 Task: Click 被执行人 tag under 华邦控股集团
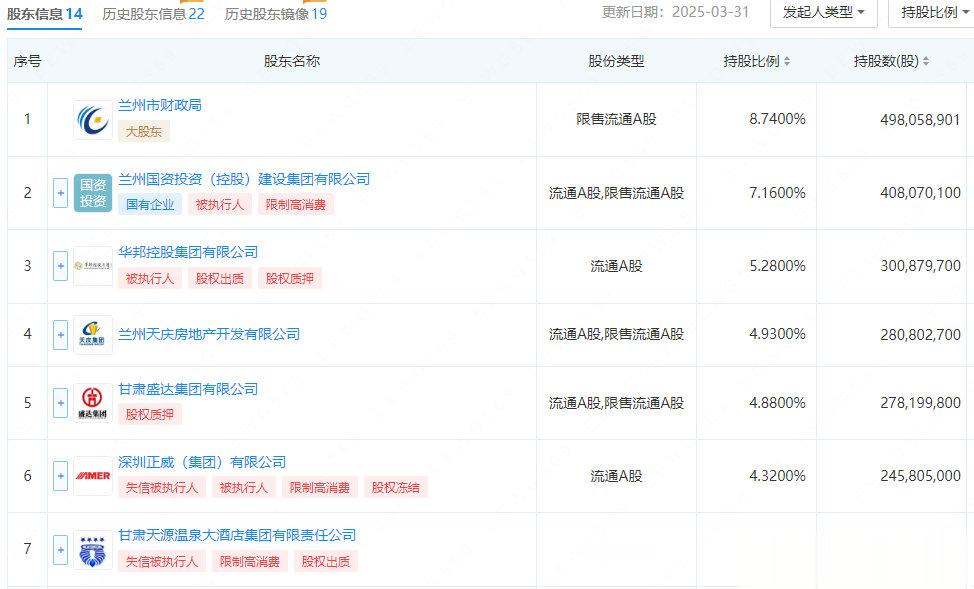(x=150, y=278)
